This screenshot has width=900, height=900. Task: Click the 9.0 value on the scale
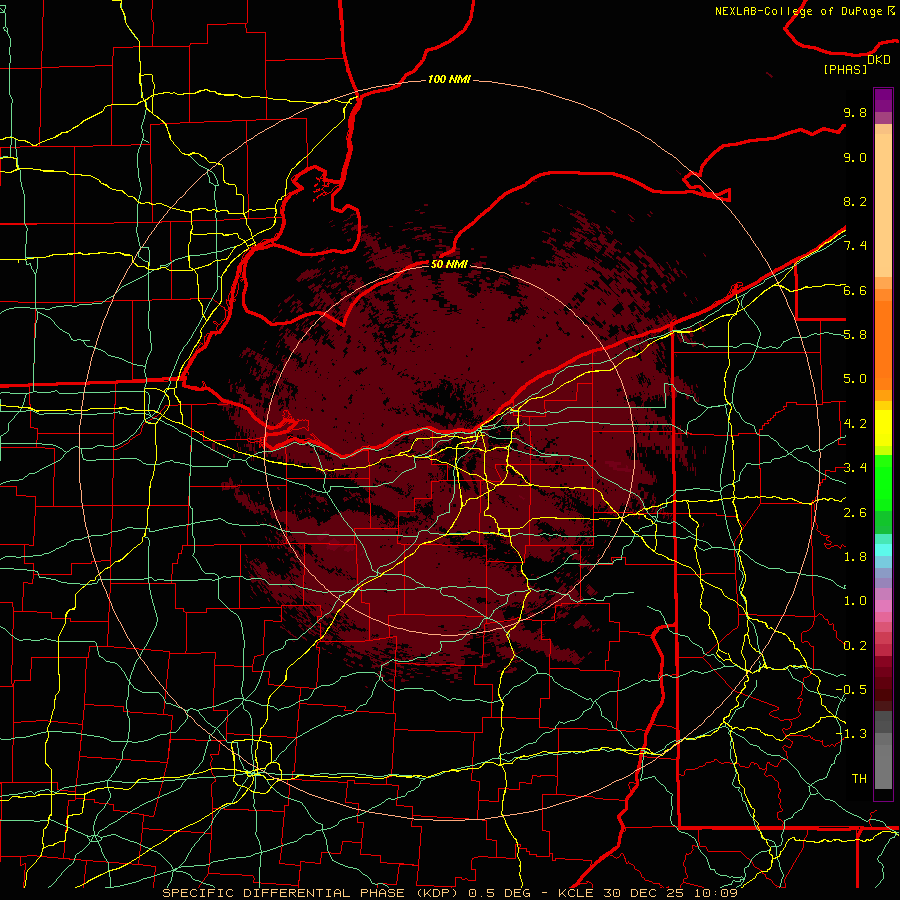[x=855, y=157]
